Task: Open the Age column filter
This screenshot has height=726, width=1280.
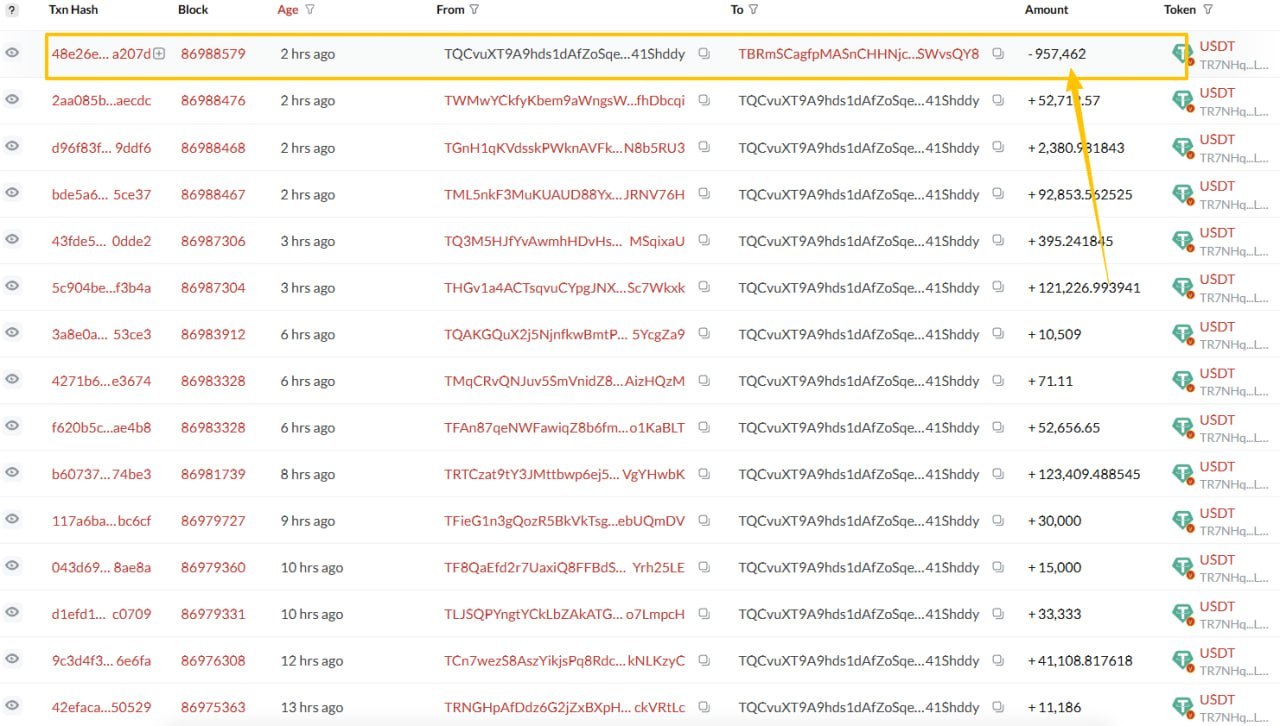Action: 310,10
